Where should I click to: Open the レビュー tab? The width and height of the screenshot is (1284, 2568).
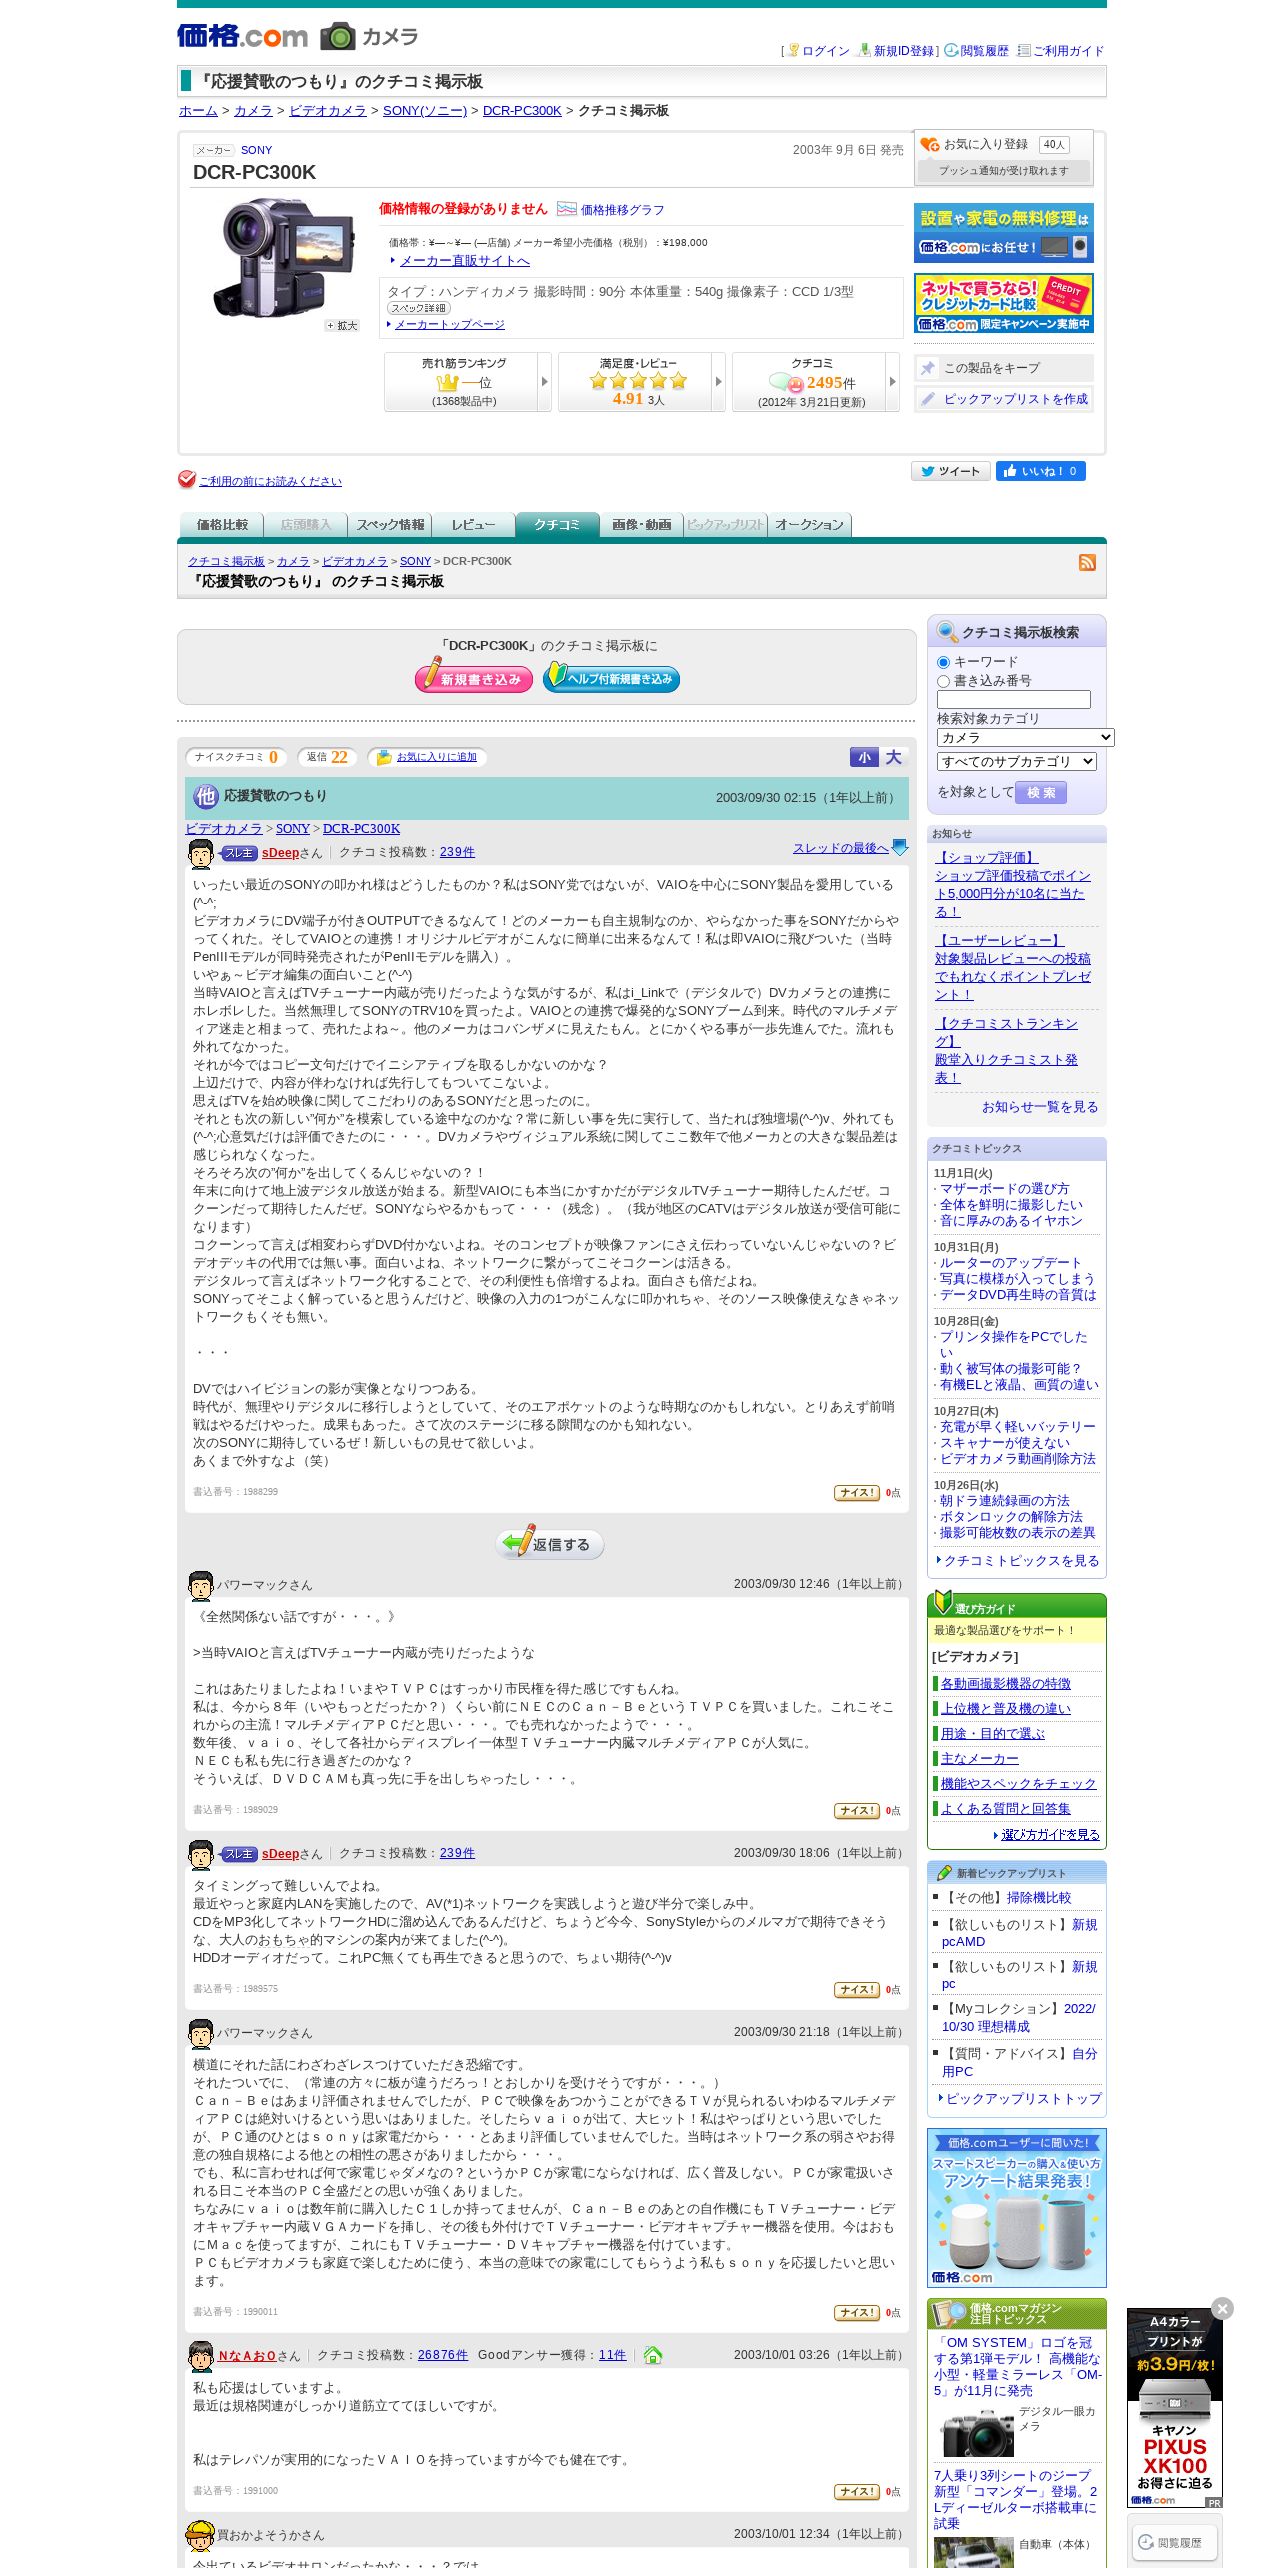coord(473,525)
